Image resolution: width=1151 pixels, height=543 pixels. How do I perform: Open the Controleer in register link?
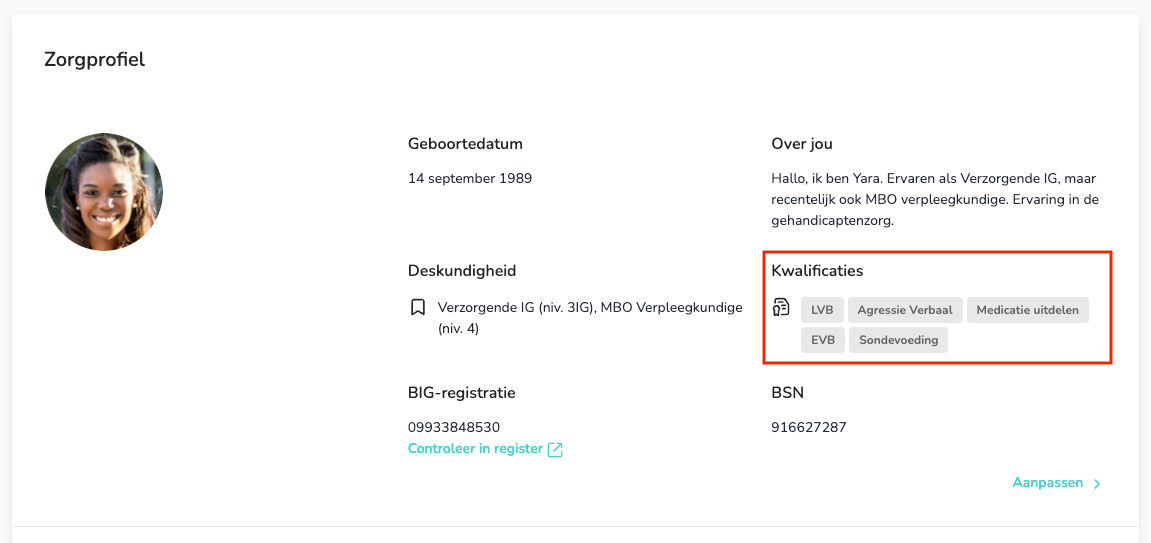coord(475,449)
